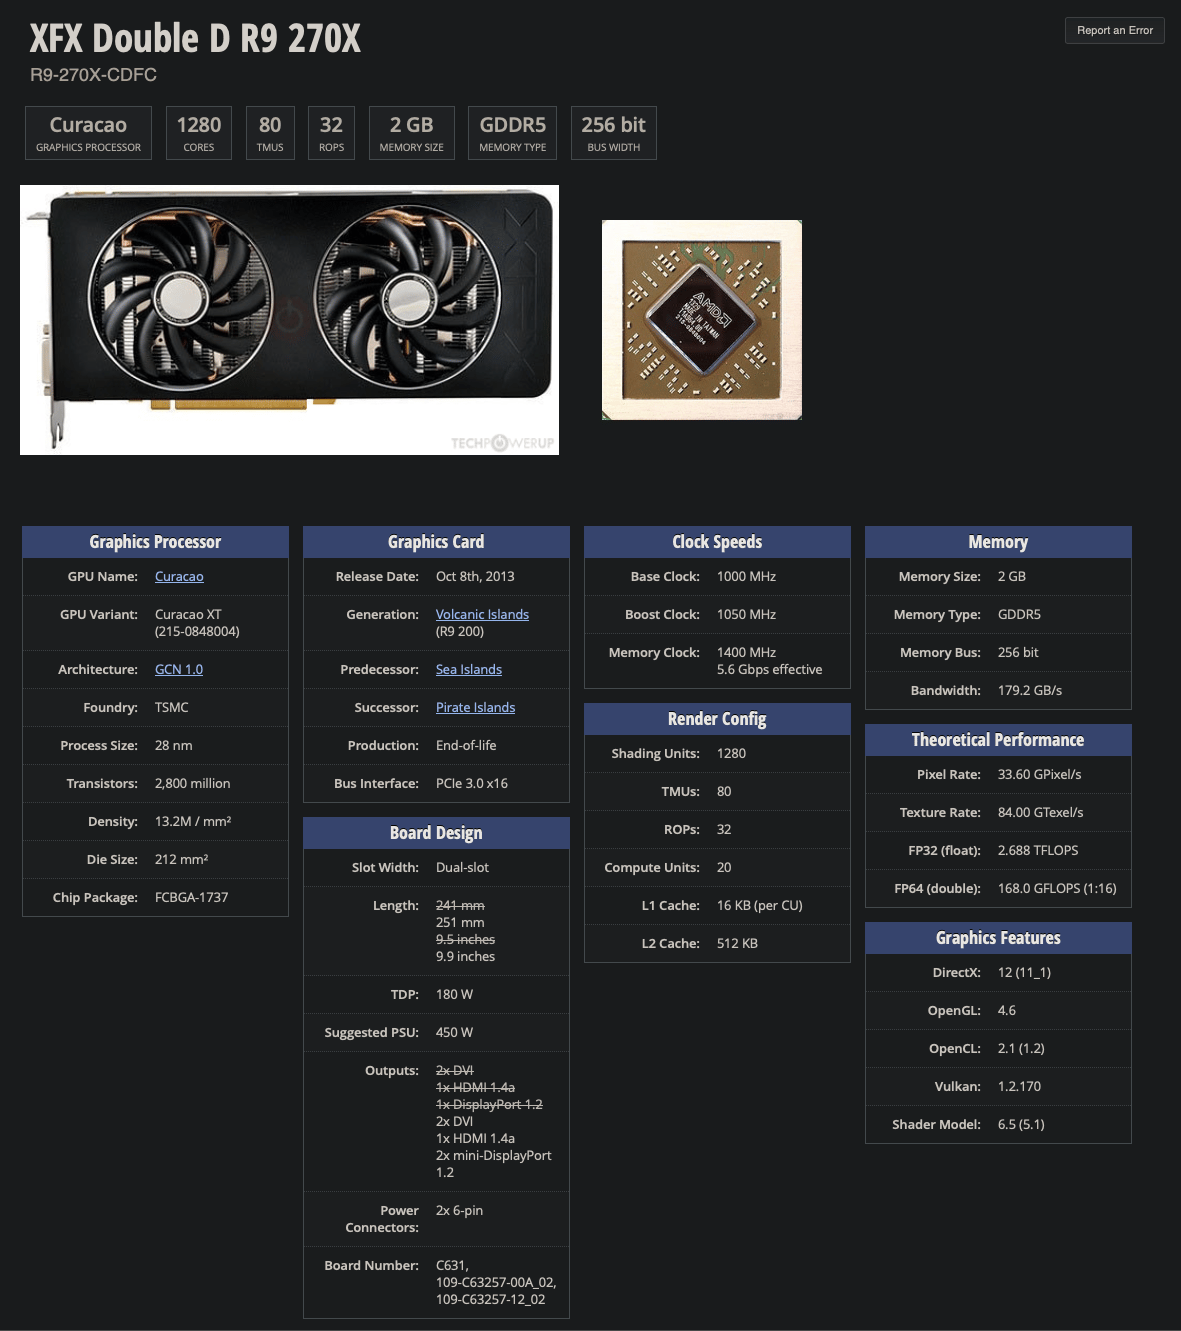Click the 512 KB L2 cache value
Viewport: 1181px width, 1331px height.
pyautogui.click(x=737, y=944)
